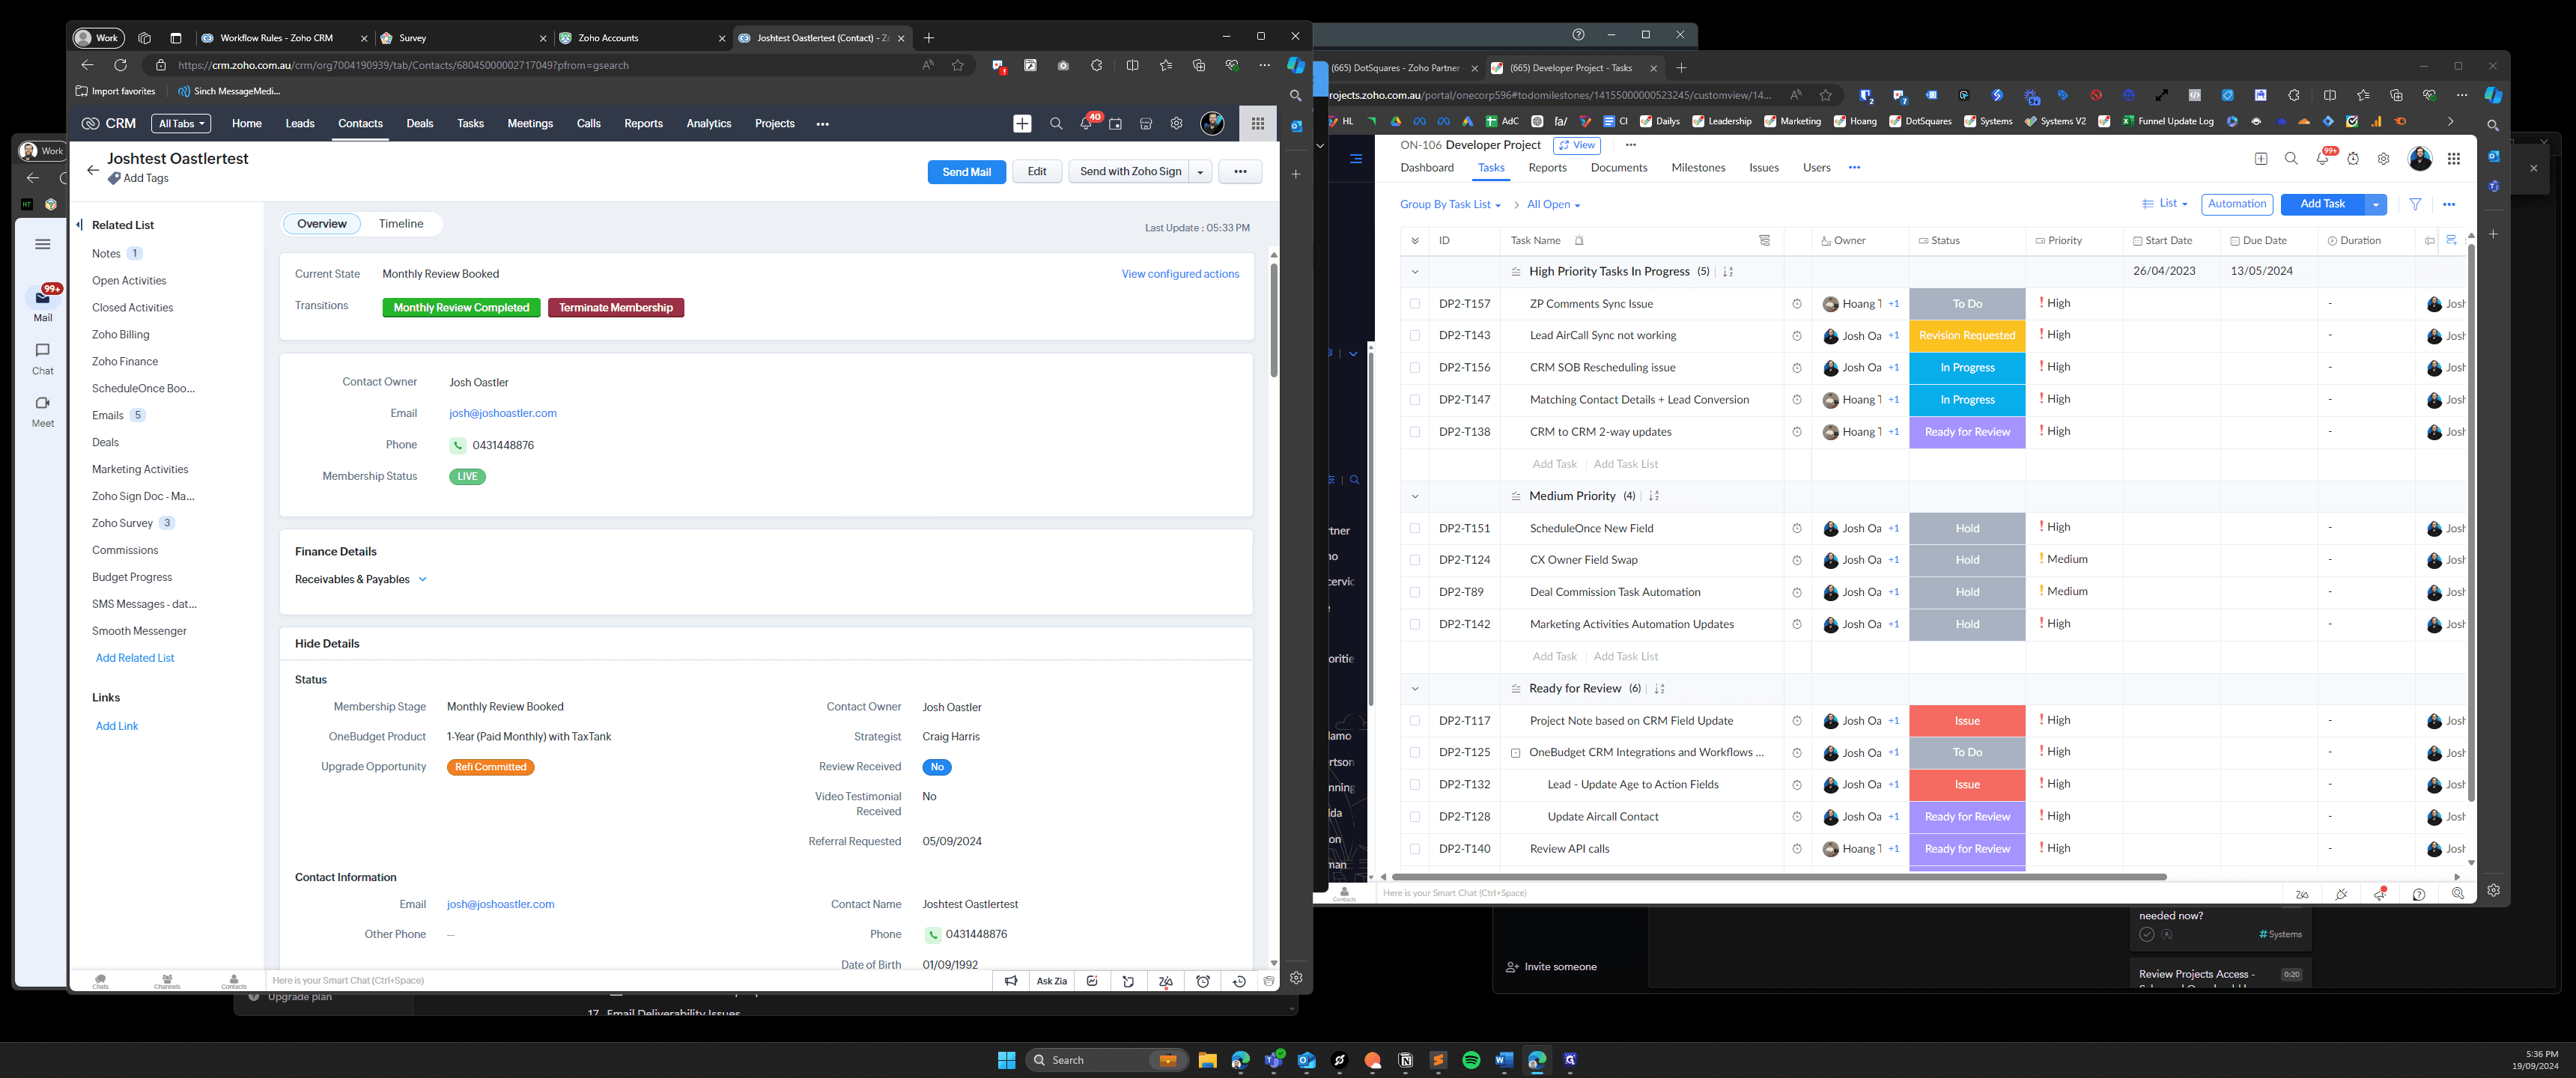Switch to the Timeline tab

pyautogui.click(x=400, y=224)
